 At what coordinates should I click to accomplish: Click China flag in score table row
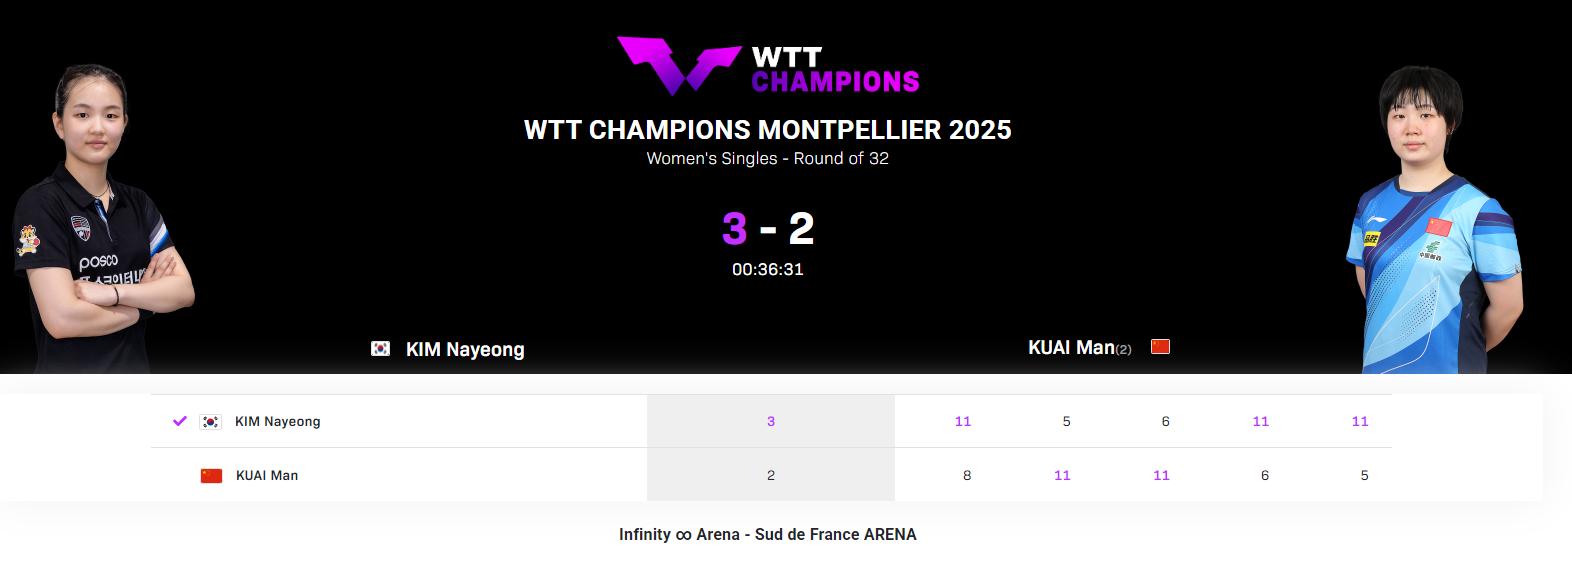pyautogui.click(x=211, y=476)
